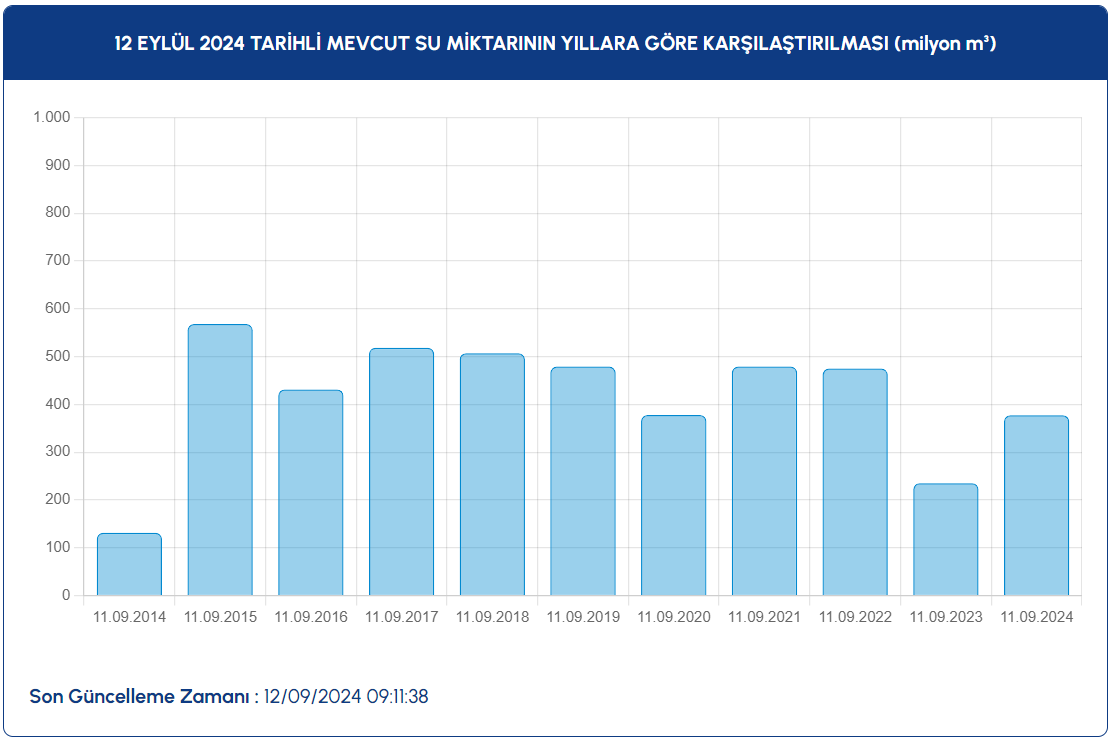Click the x-axis date label 11.09.2024

(x=1036, y=617)
